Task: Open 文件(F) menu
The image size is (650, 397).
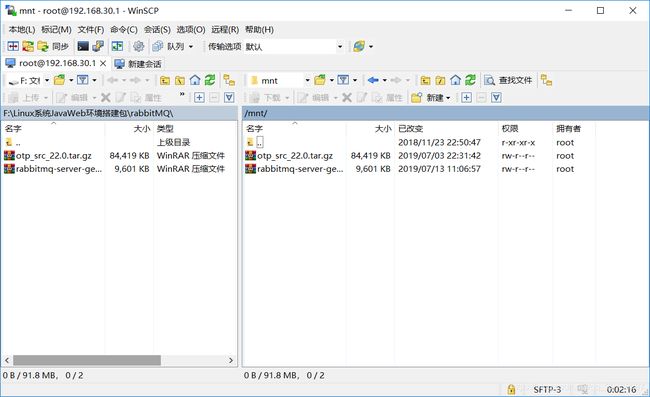Action: 91,29
